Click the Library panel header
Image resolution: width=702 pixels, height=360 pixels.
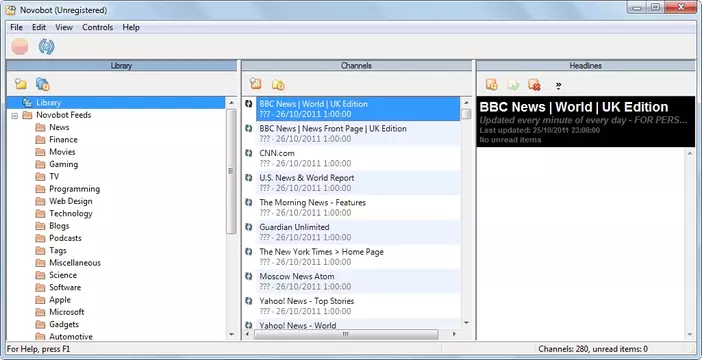pyautogui.click(x=121, y=65)
